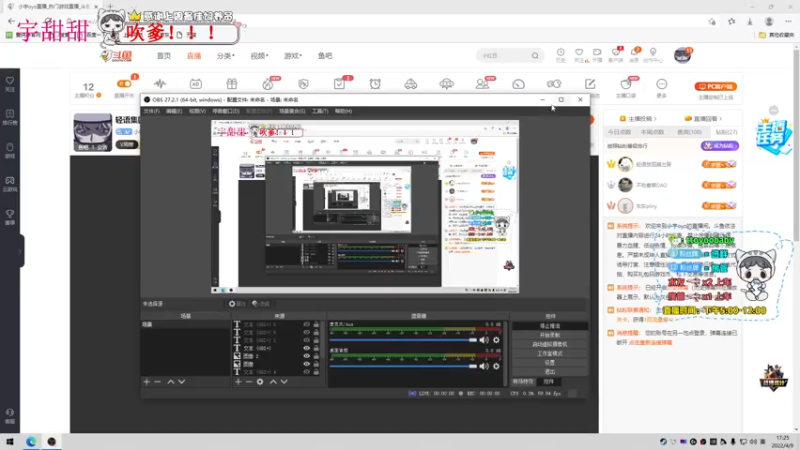The height and width of the screenshot is (450, 800).
Task: Open source properties gear below sources list
Action: click(260, 382)
